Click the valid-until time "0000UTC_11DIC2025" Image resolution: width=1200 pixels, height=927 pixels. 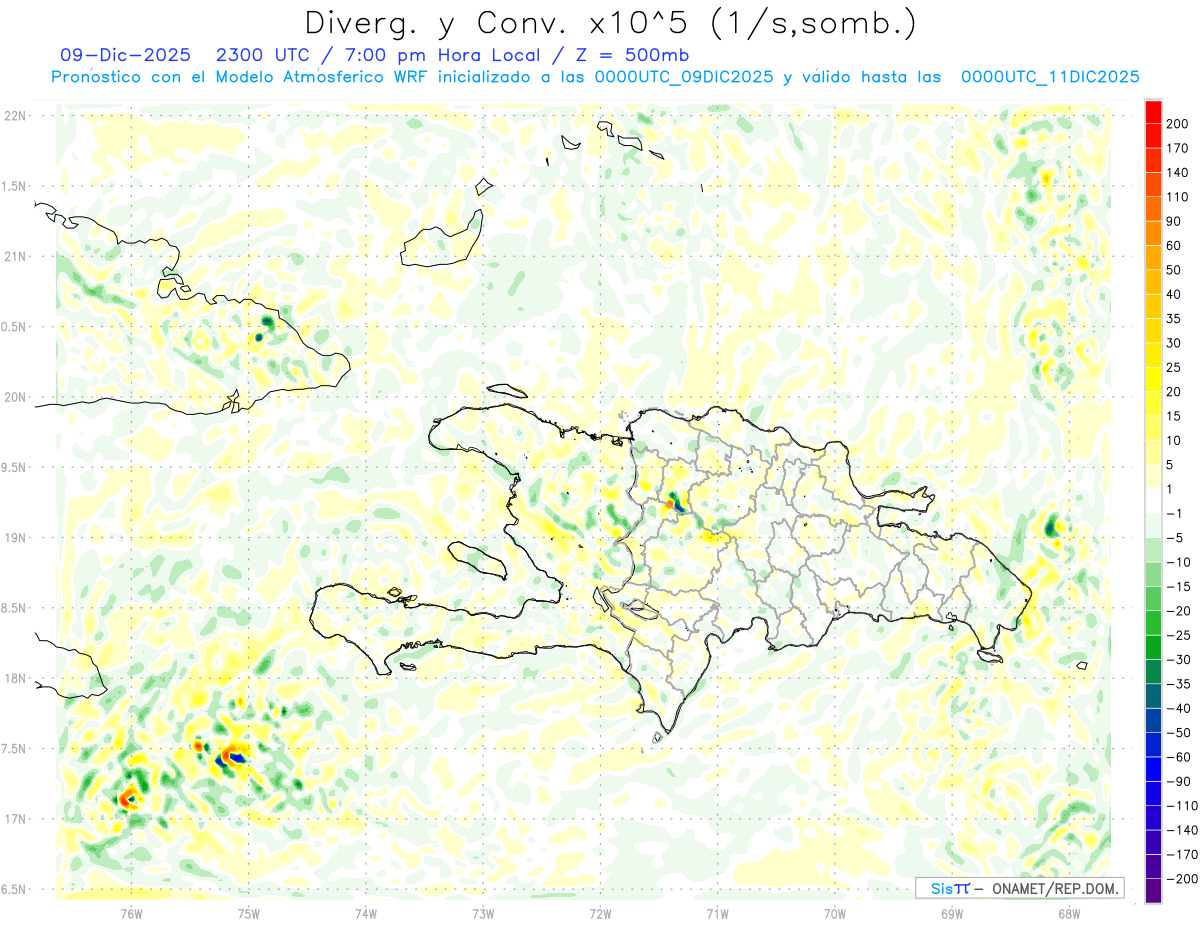(1050, 77)
